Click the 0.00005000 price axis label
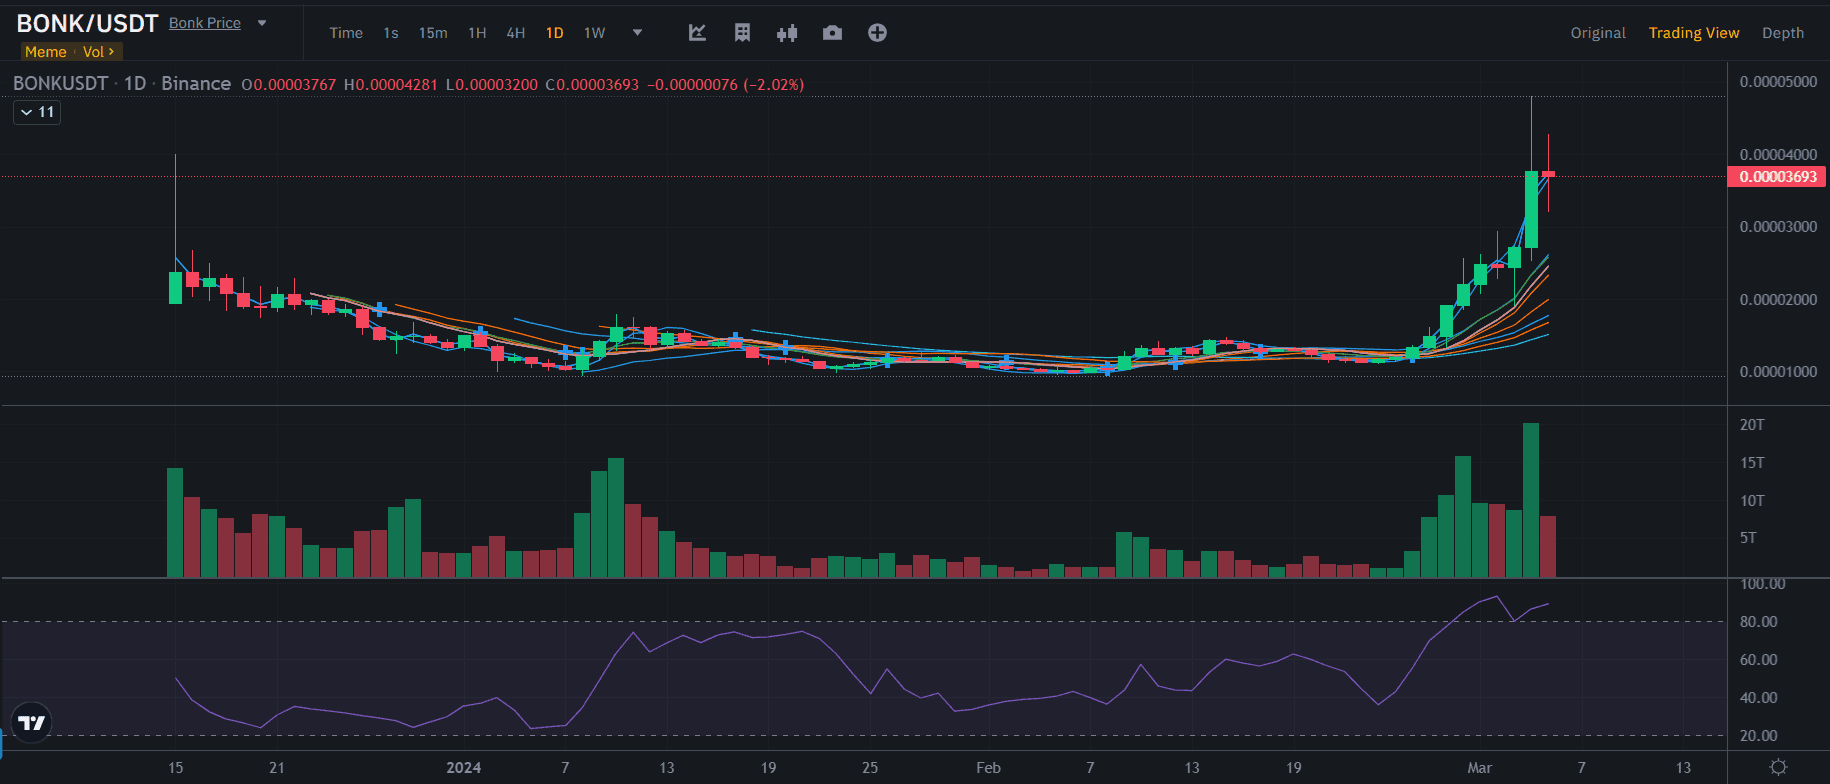This screenshot has width=1830, height=784. pos(1779,82)
